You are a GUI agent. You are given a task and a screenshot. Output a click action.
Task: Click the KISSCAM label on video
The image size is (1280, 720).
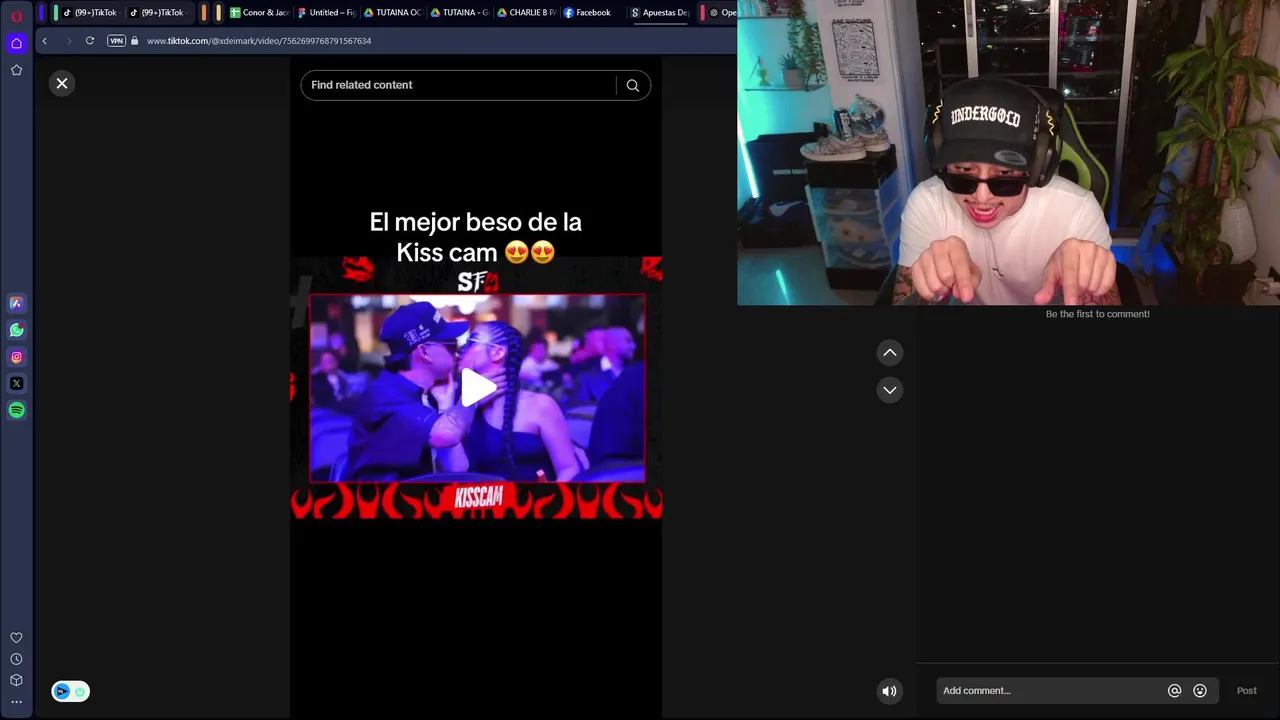(x=478, y=497)
